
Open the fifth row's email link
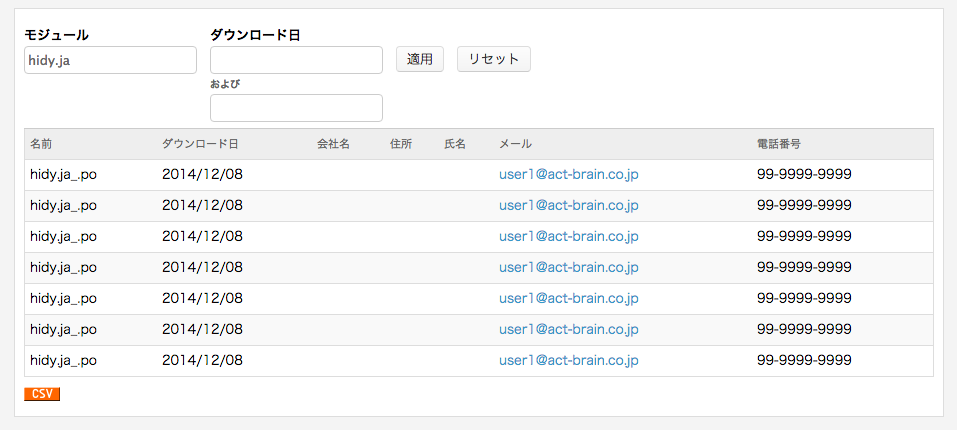tap(568, 298)
